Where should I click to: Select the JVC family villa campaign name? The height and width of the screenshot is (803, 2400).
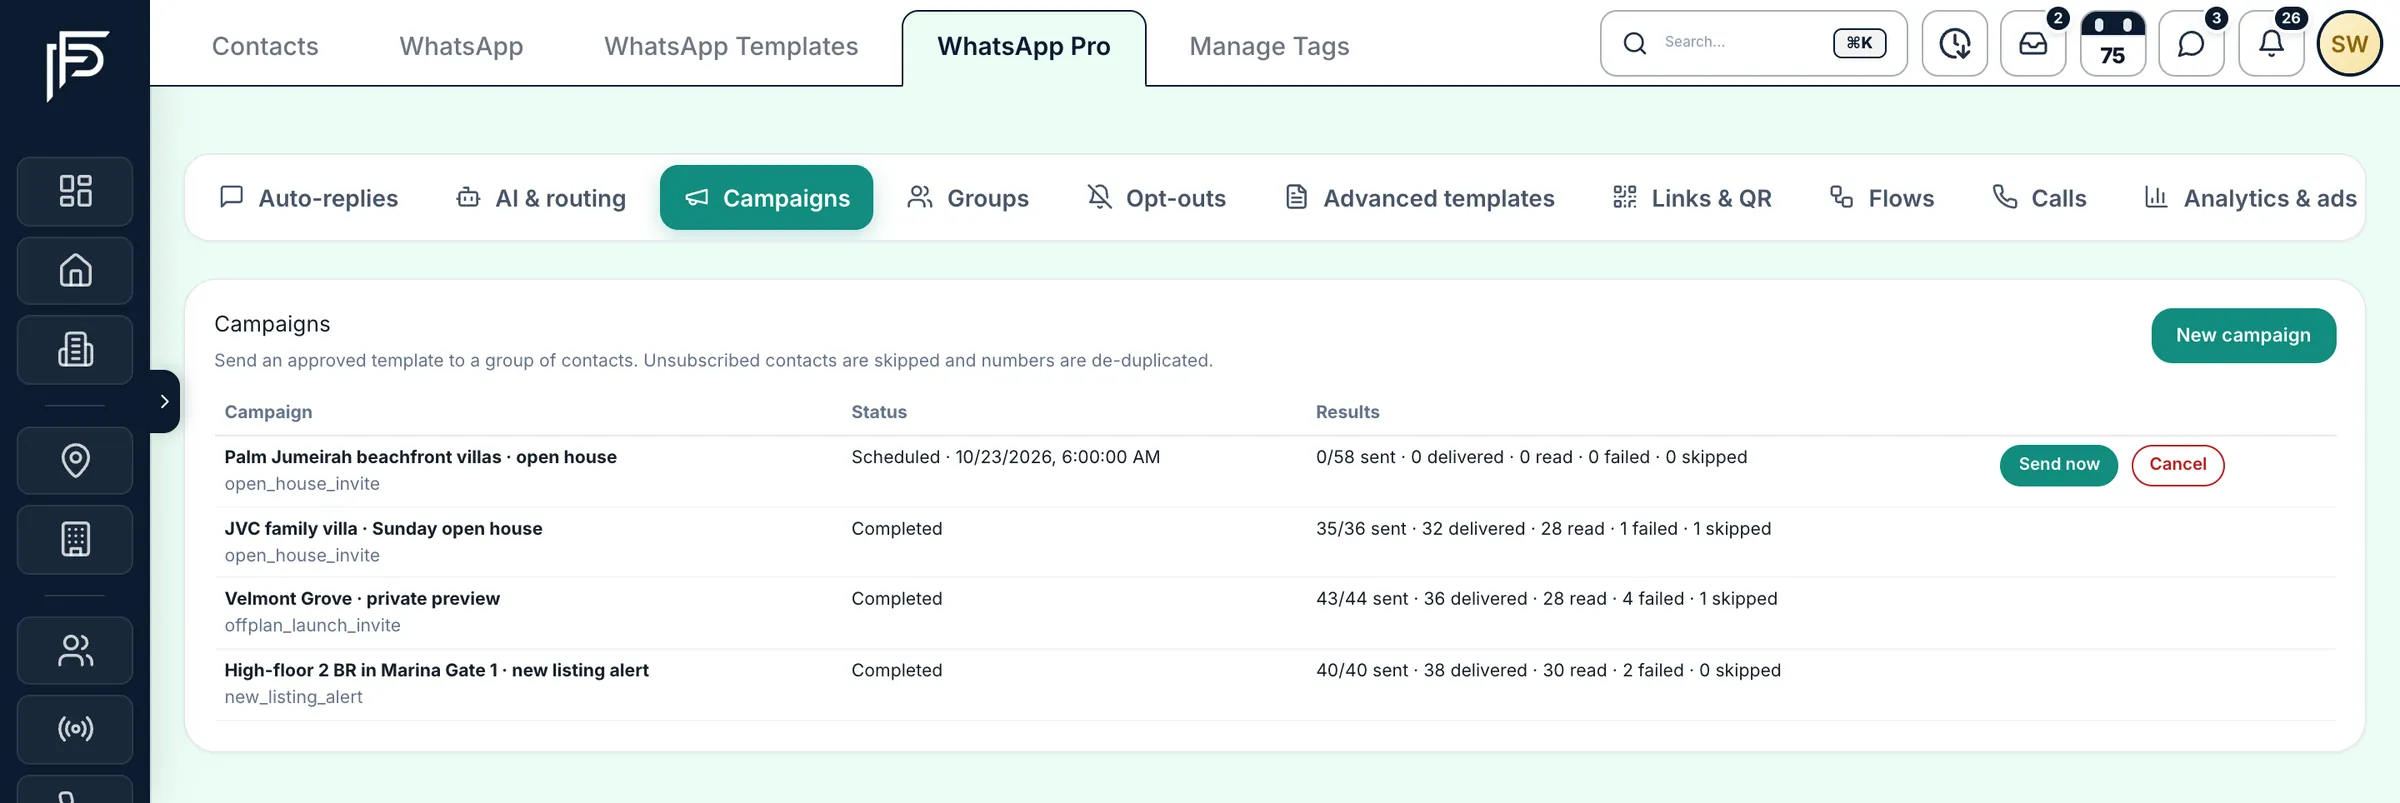[x=383, y=529]
